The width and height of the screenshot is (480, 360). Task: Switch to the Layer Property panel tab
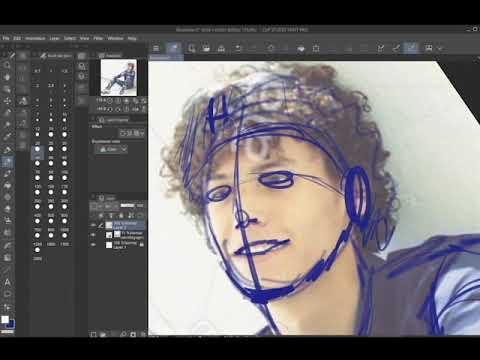tap(114, 120)
